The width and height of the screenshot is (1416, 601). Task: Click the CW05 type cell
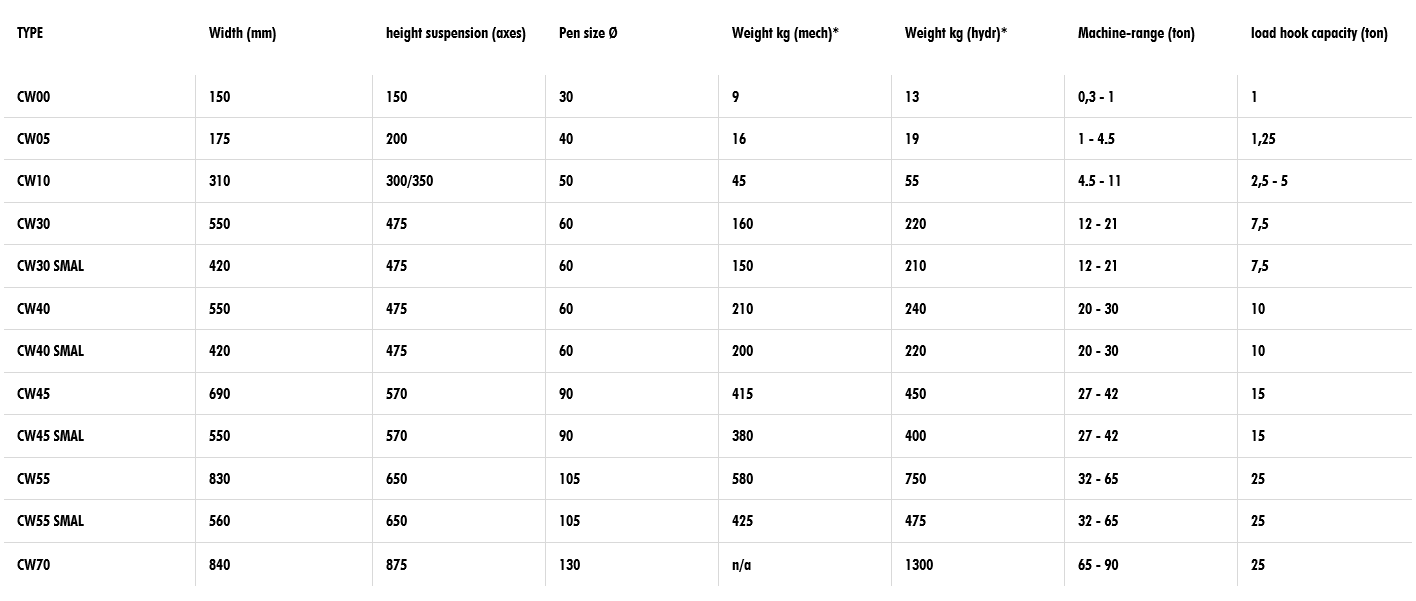[33, 139]
